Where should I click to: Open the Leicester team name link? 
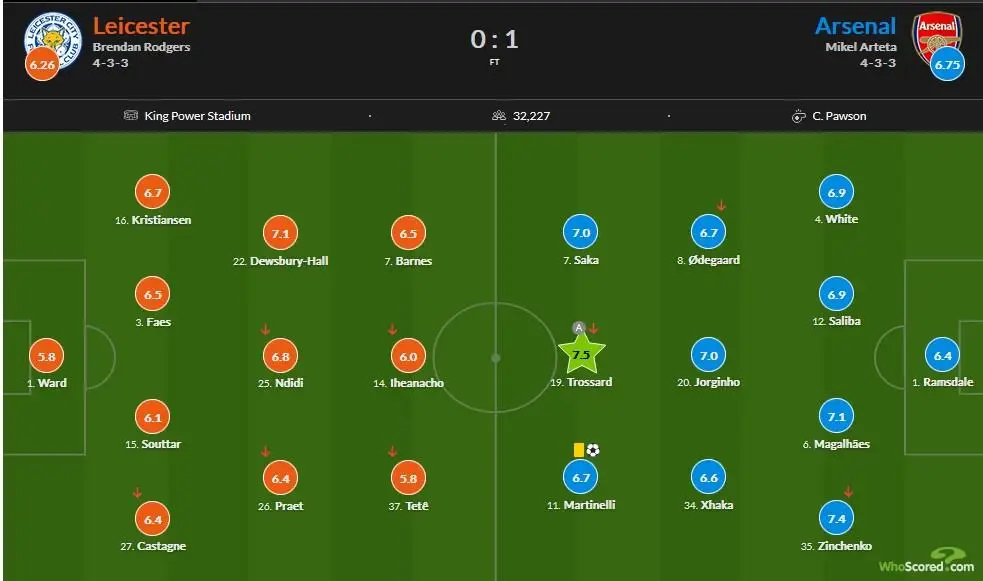(141, 26)
